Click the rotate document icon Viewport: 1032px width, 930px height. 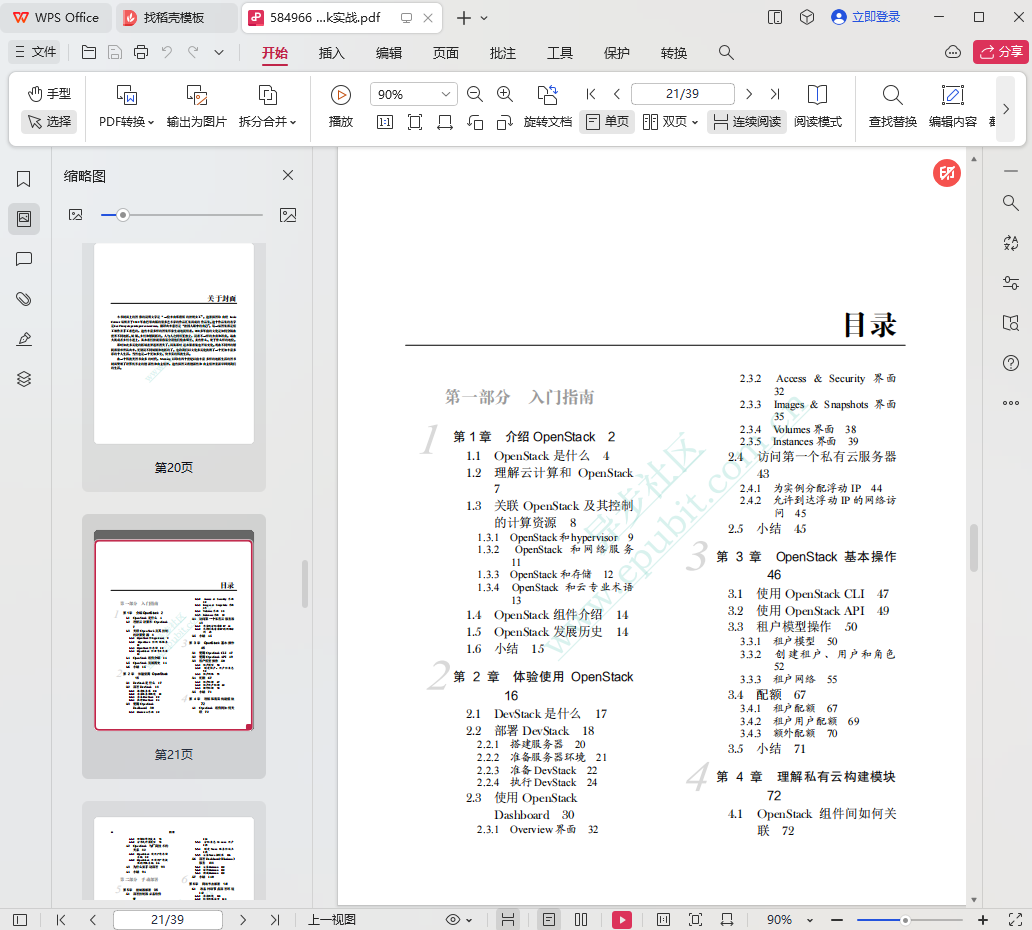(x=547, y=95)
